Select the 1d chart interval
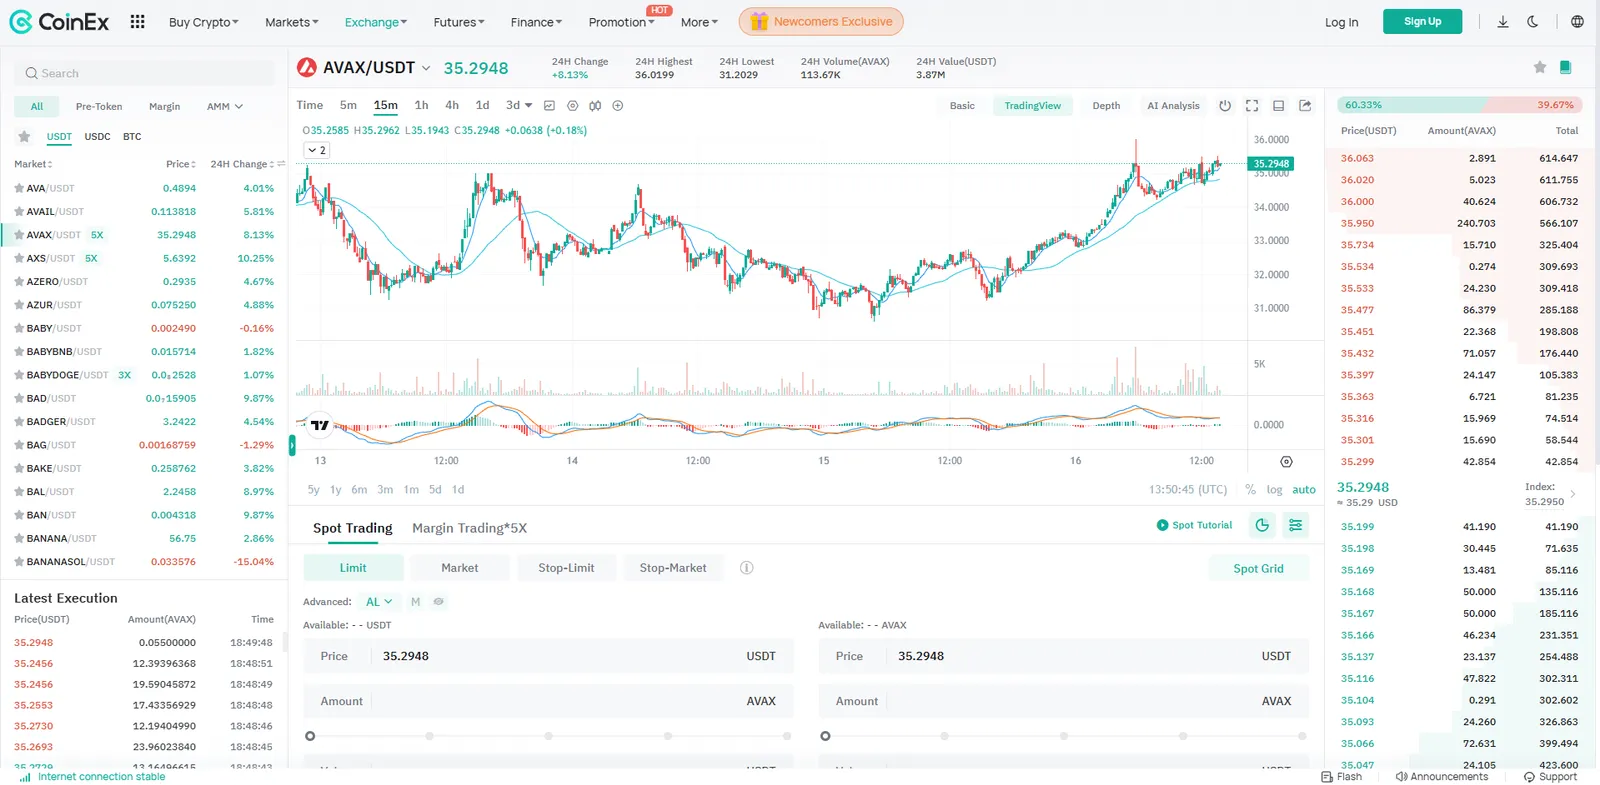 (482, 105)
